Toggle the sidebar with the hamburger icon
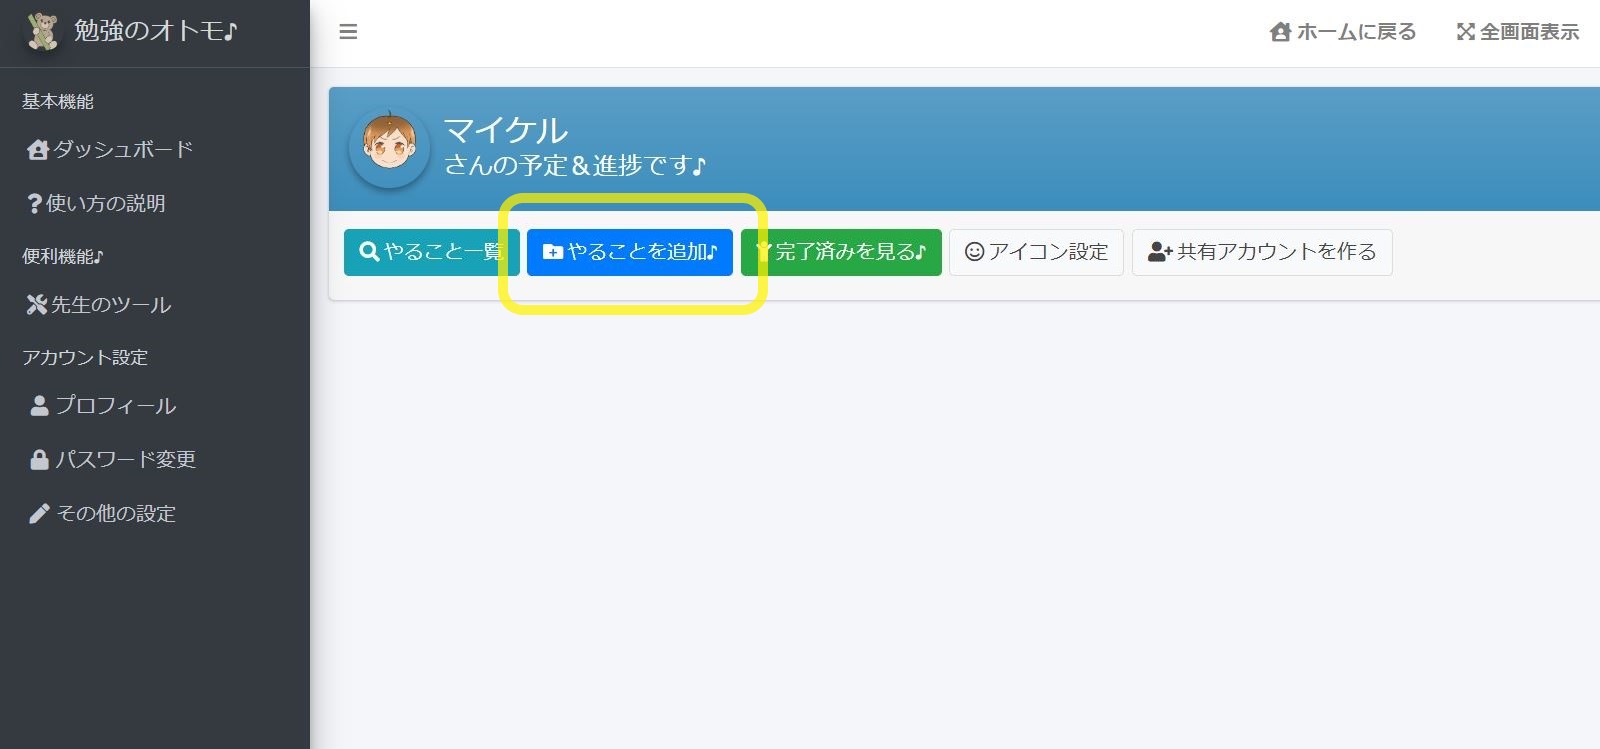1600x749 pixels. tap(348, 32)
